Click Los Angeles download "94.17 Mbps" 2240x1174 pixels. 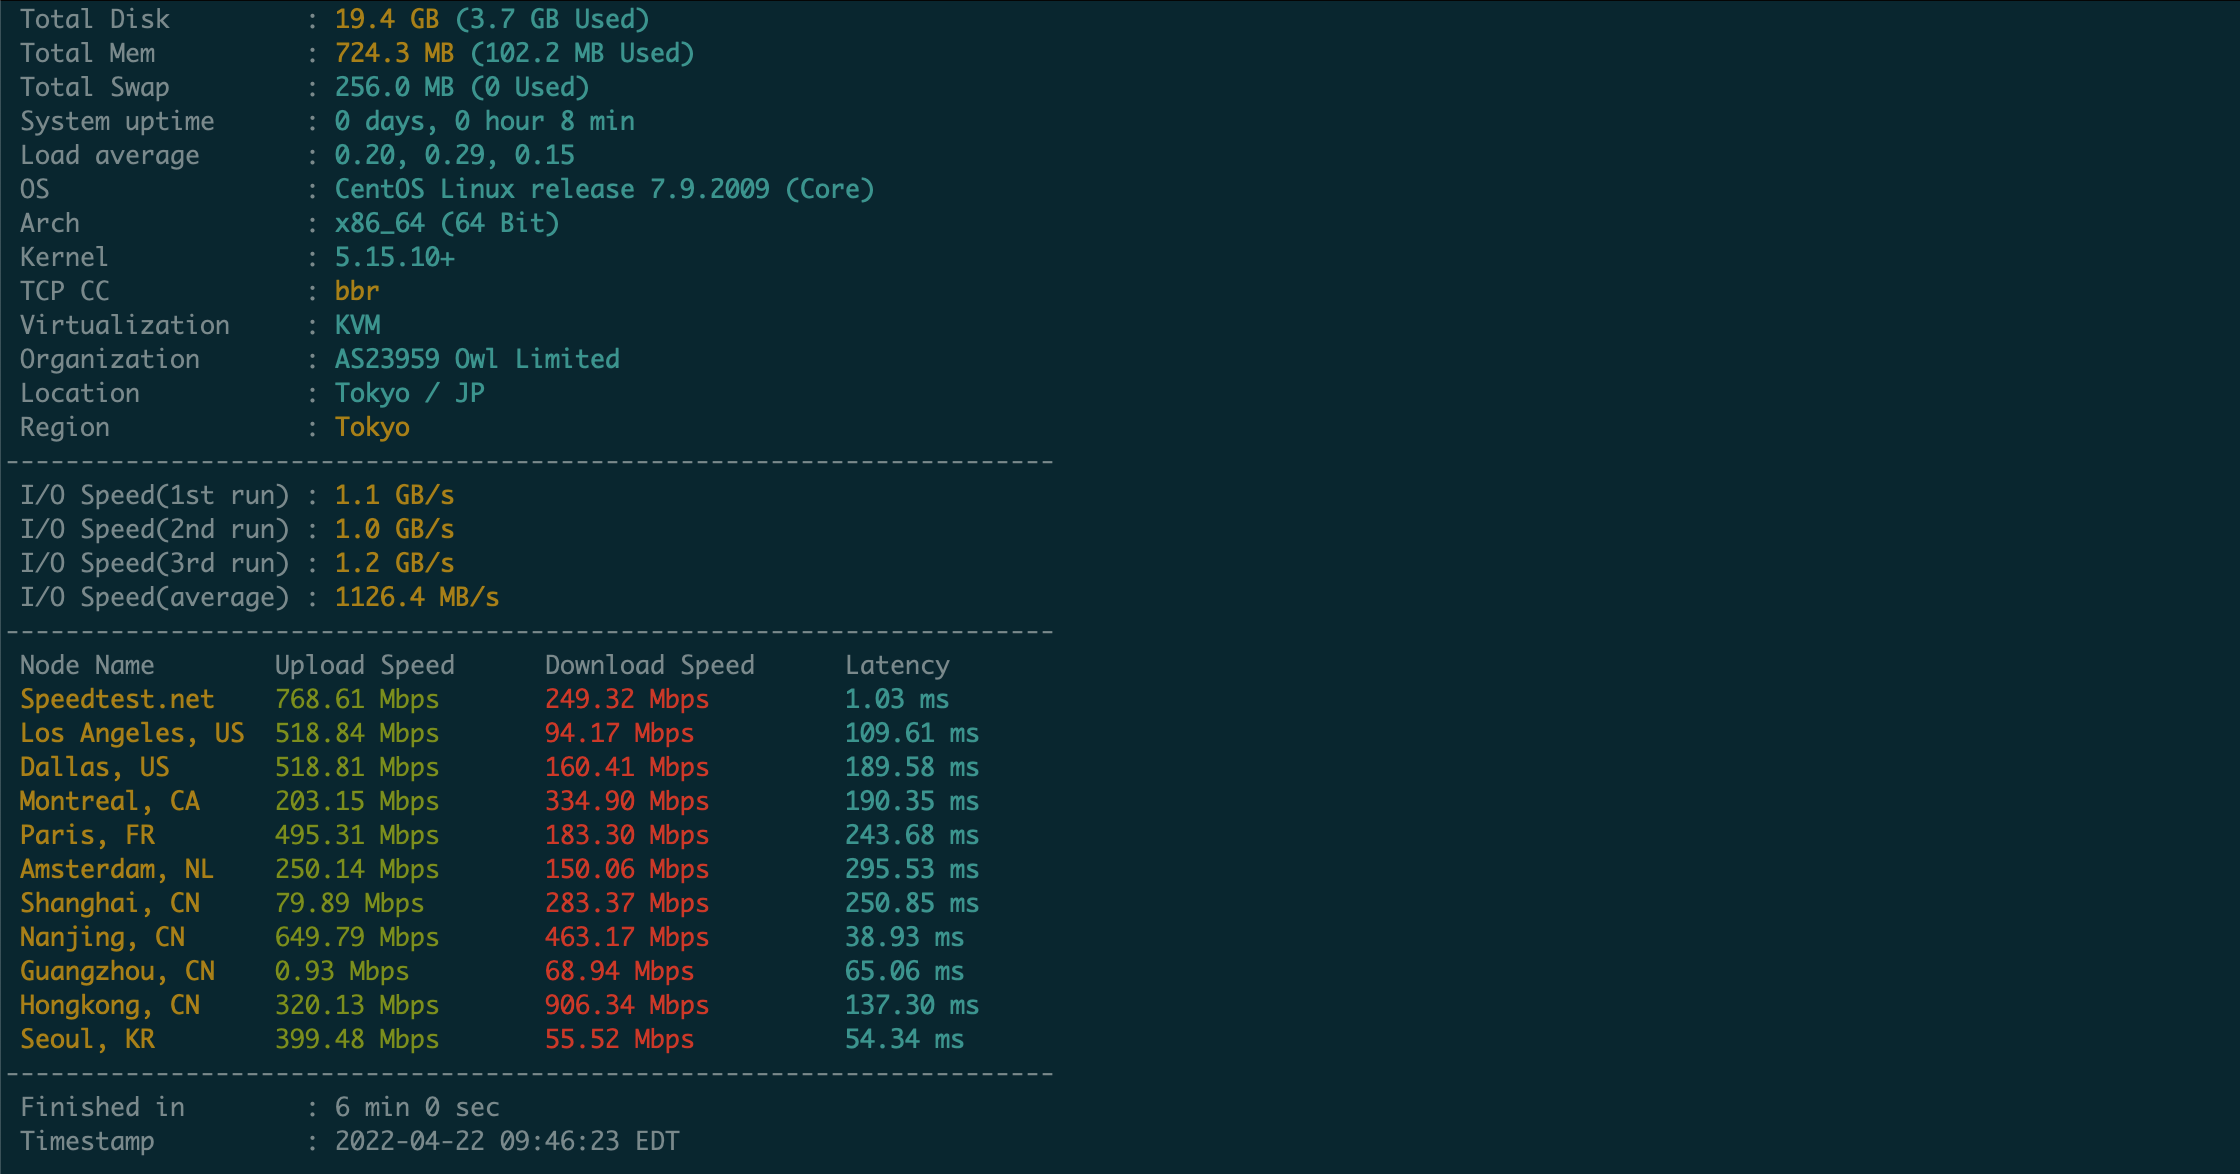[x=619, y=733]
